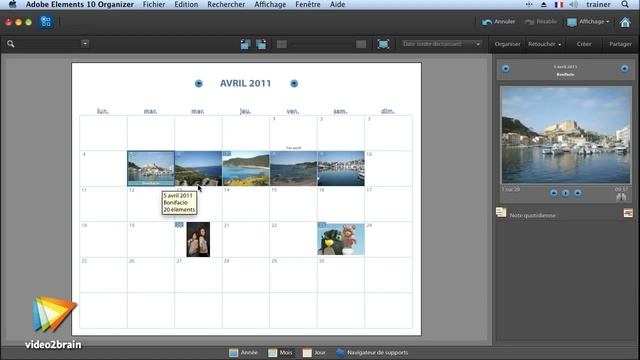Switch to Mois calendar view

[x=280, y=353]
